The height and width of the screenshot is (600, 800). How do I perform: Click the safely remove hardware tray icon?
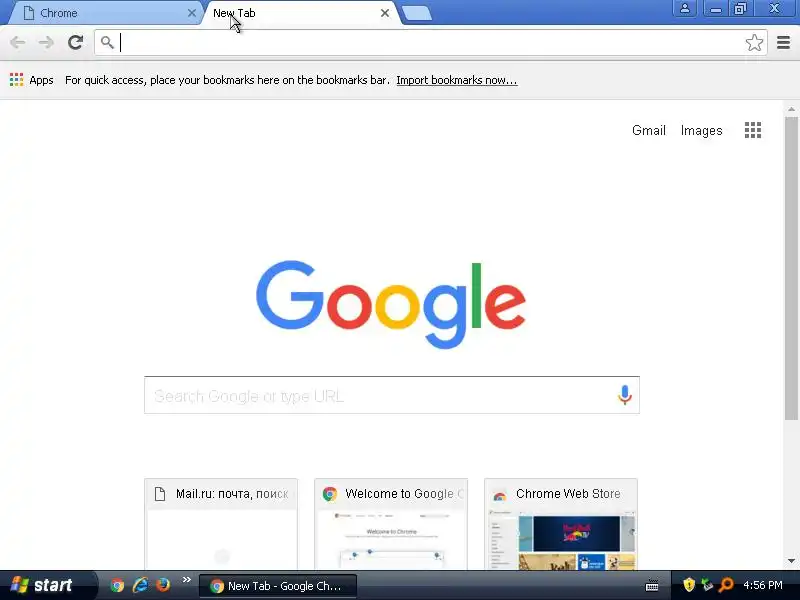coord(707,585)
